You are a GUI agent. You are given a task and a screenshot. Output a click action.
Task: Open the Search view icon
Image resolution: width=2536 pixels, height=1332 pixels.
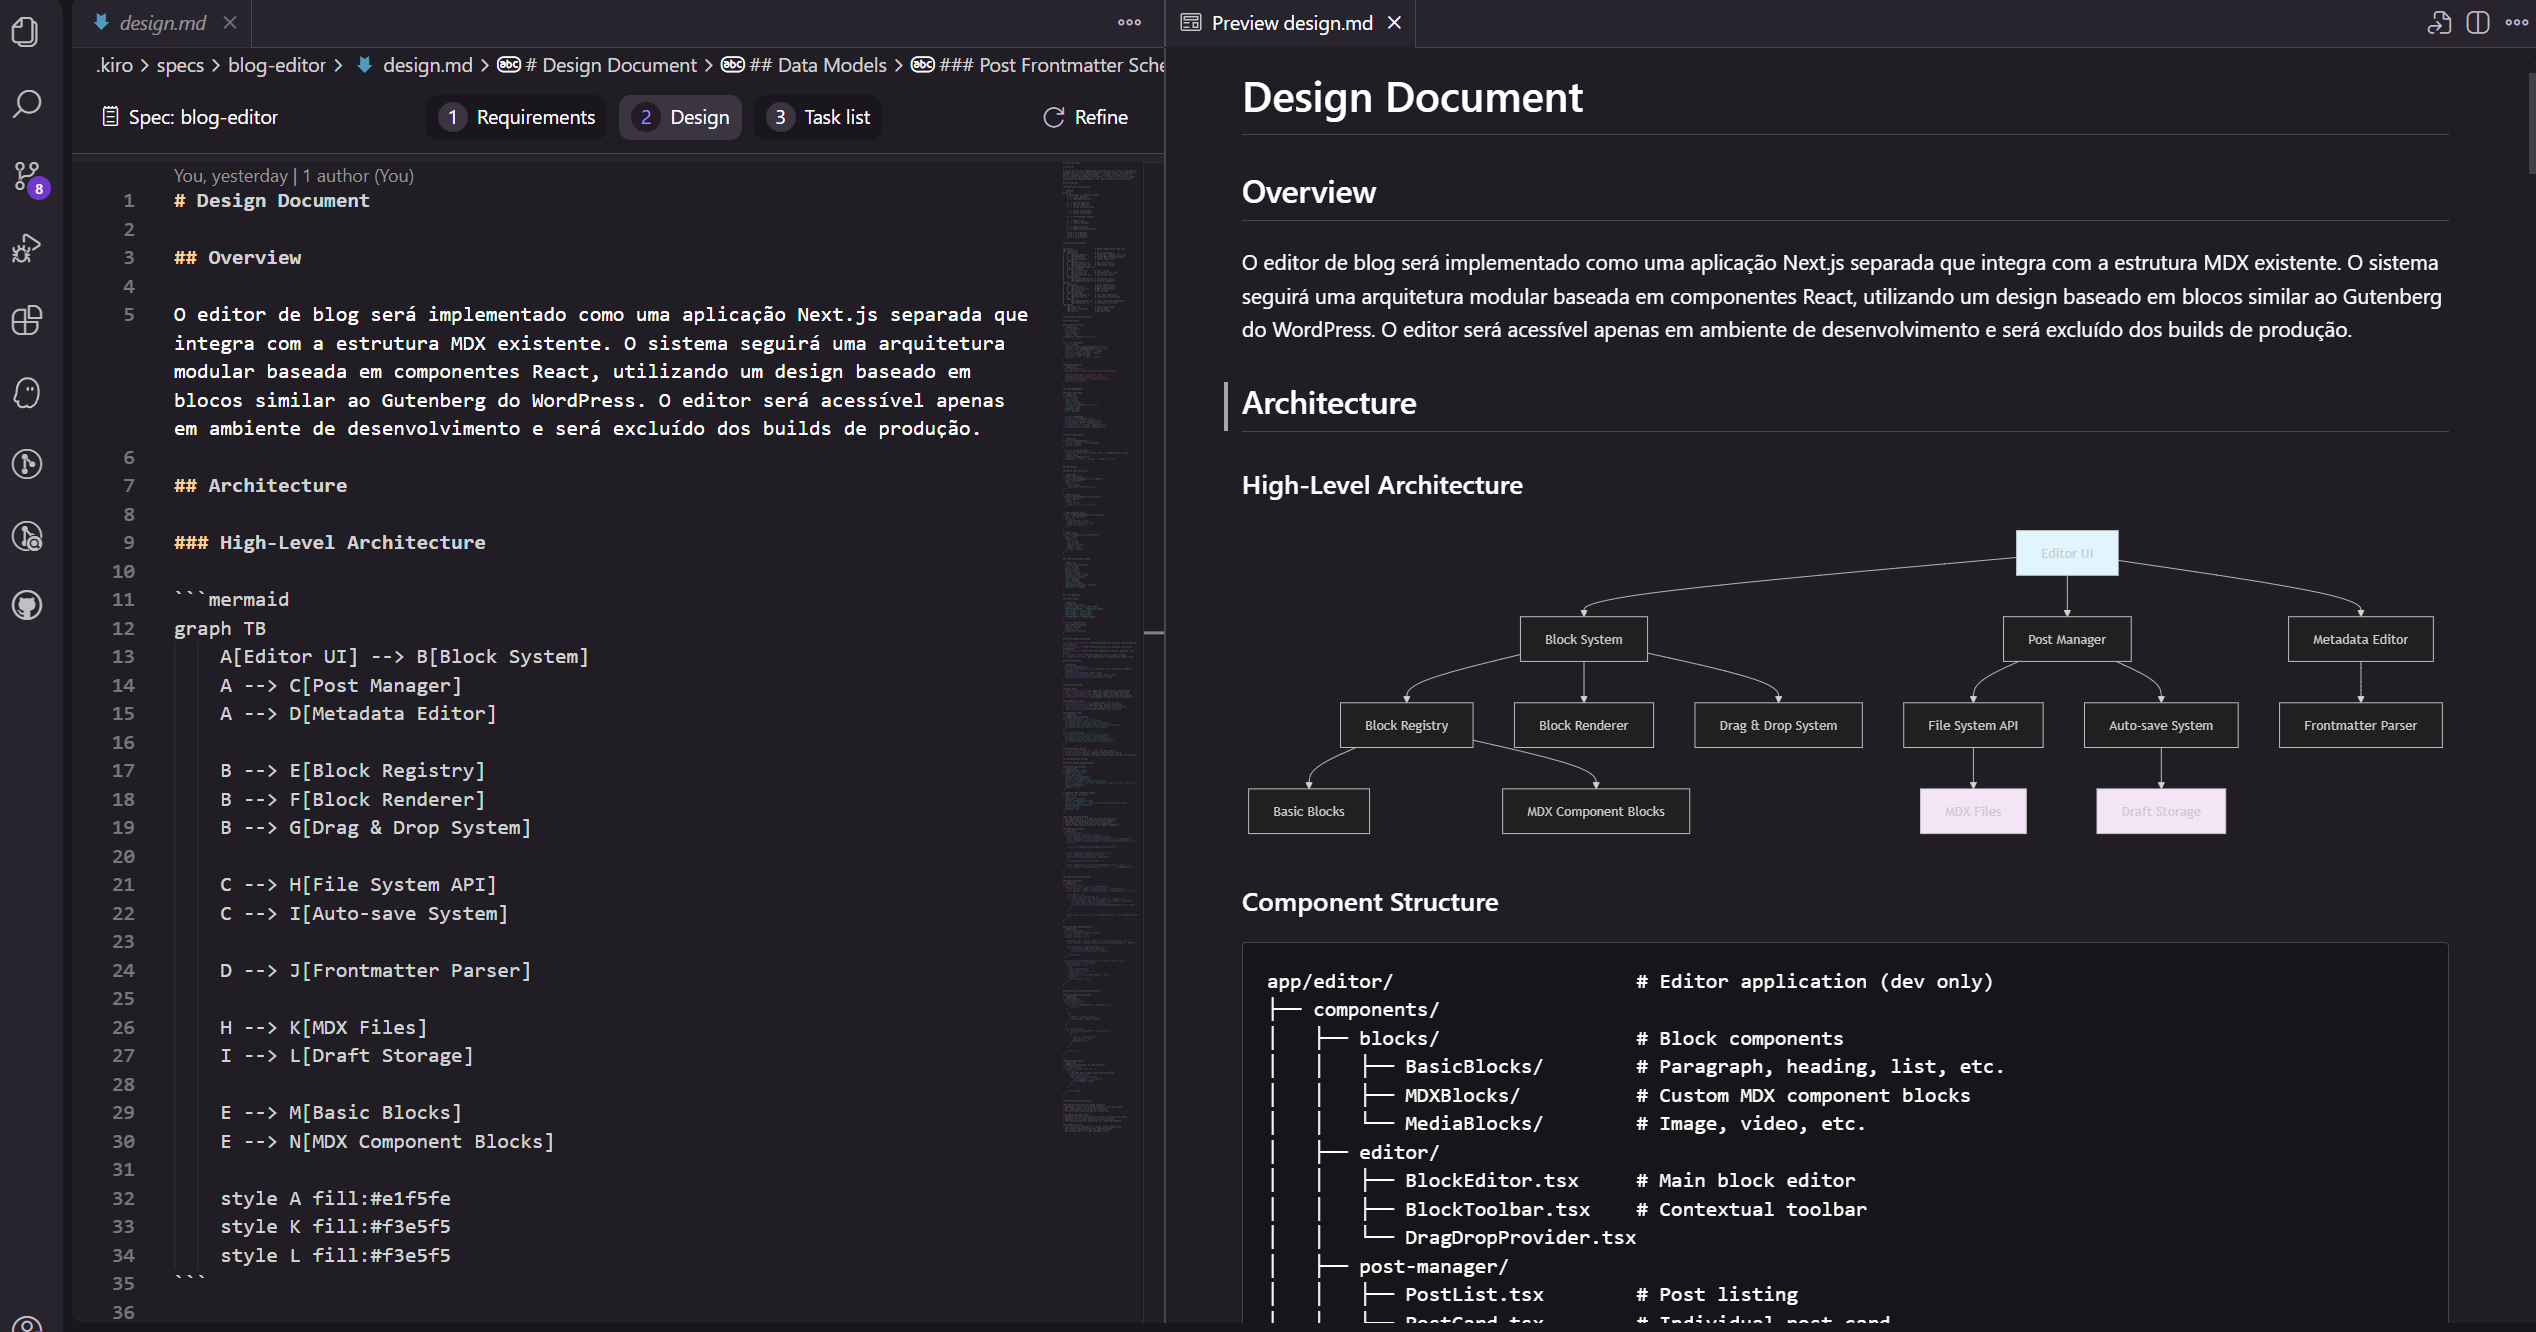click(x=27, y=104)
